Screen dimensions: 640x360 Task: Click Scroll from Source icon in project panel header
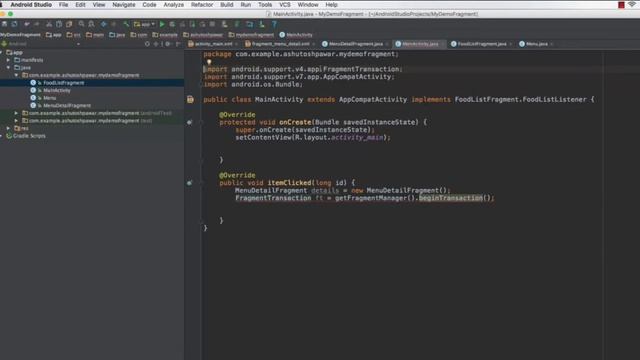[x=147, y=44]
